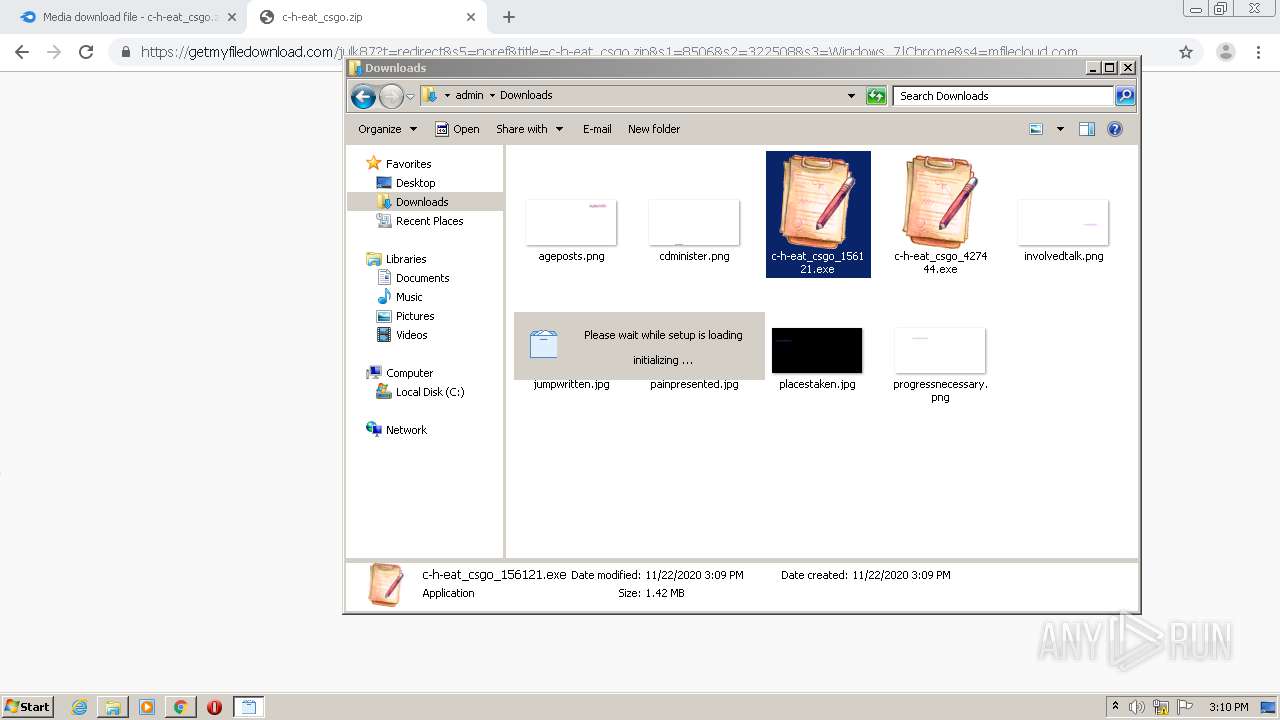
Task: Click the Chrome back button
Action: [x=22, y=52]
